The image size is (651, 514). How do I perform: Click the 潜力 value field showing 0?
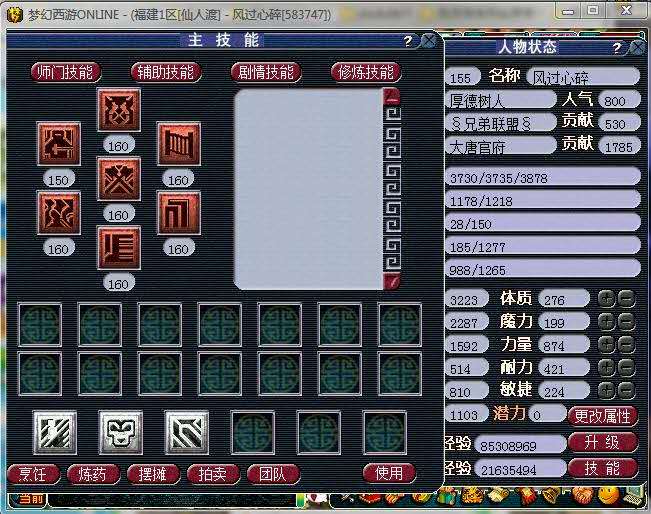pyautogui.click(x=548, y=414)
